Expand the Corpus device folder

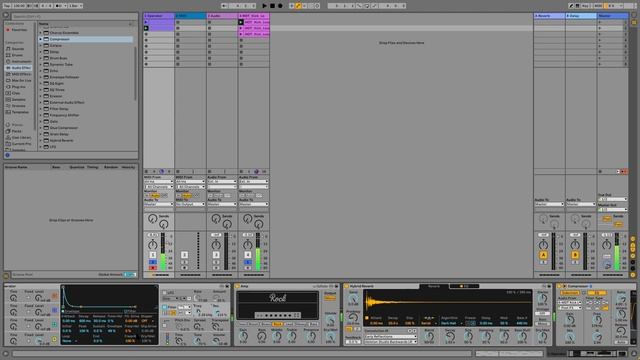[x=41, y=45]
